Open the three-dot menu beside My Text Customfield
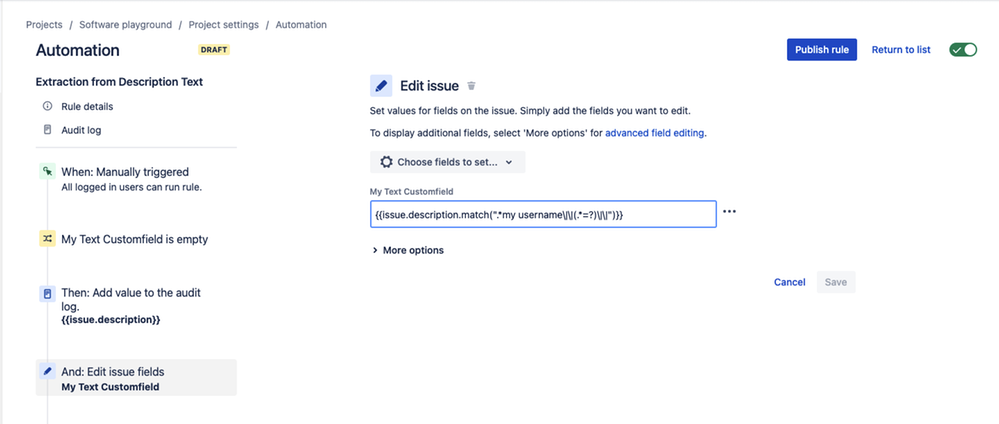The width and height of the screenshot is (999, 424). 729,212
